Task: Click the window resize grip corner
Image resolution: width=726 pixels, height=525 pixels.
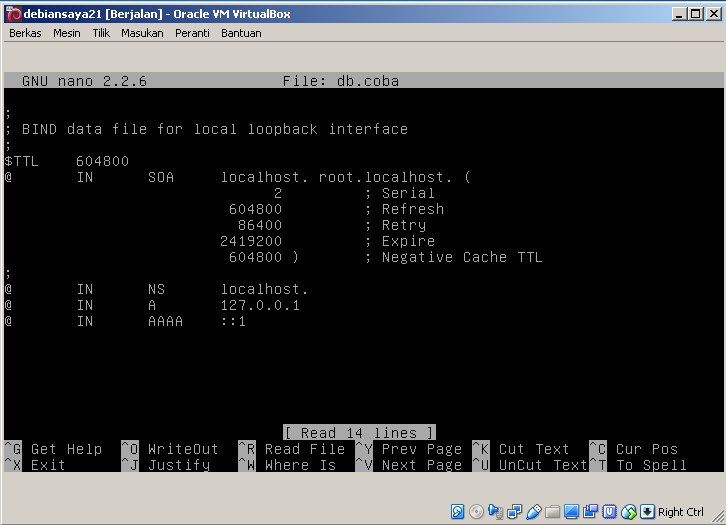Action: pos(718,517)
